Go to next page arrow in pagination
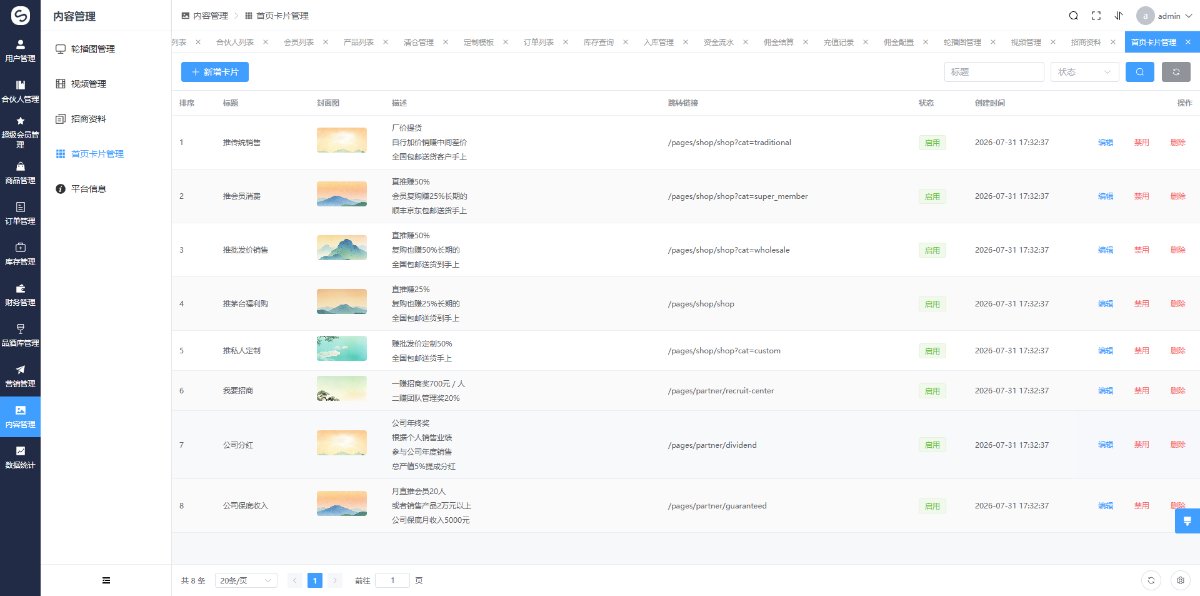This screenshot has height=596, width=1200. (x=335, y=580)
